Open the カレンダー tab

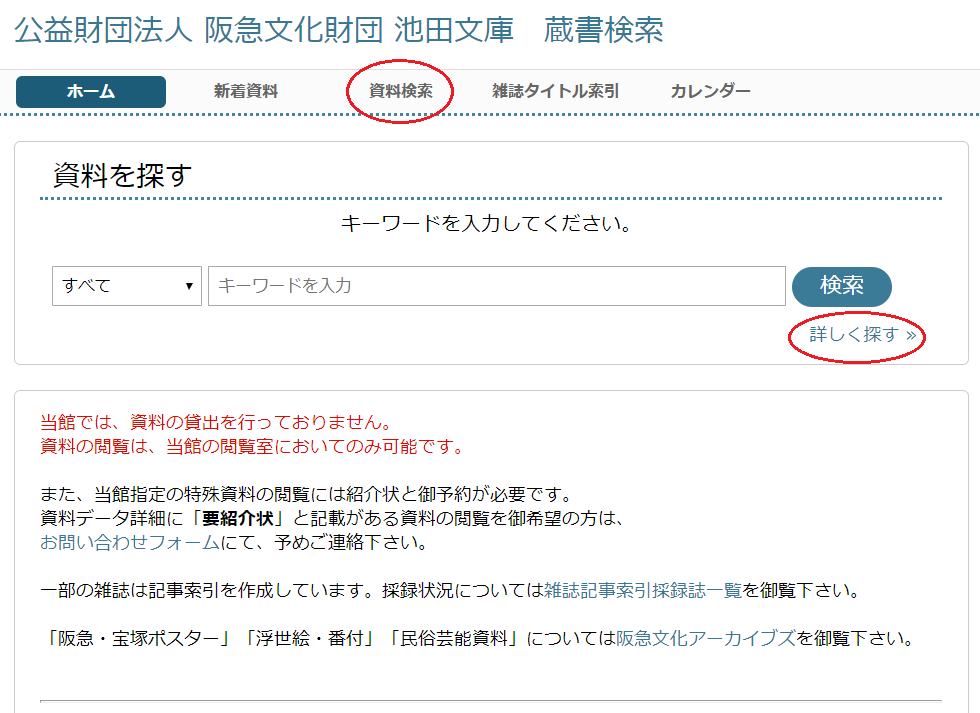pyautogui.click(x=710, y=92)
